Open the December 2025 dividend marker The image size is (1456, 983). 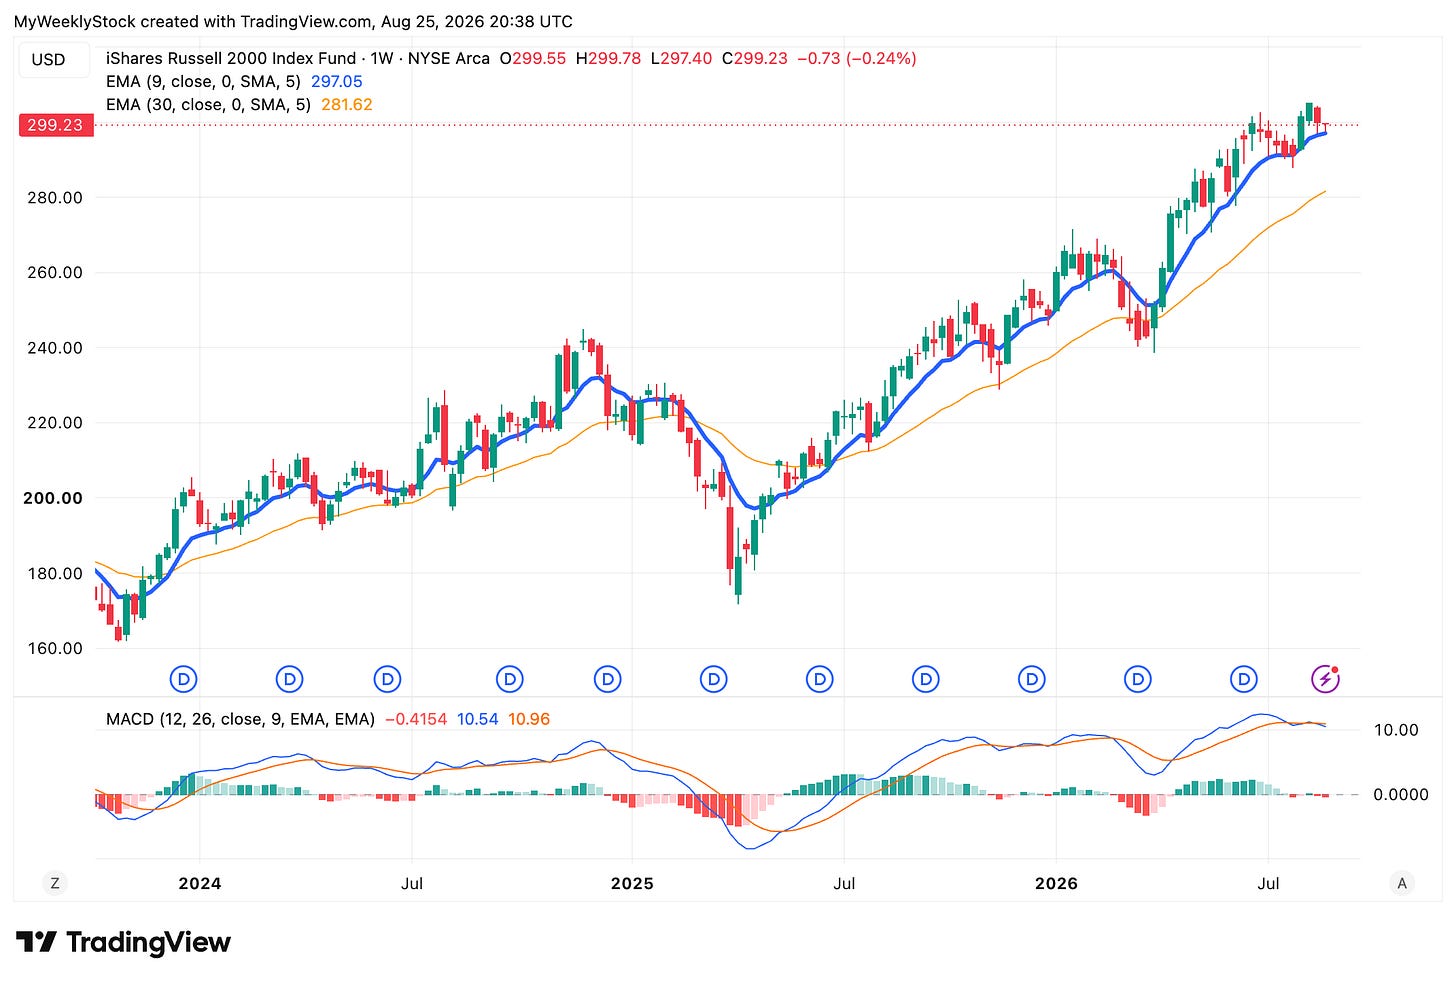tap(1032, 680)
